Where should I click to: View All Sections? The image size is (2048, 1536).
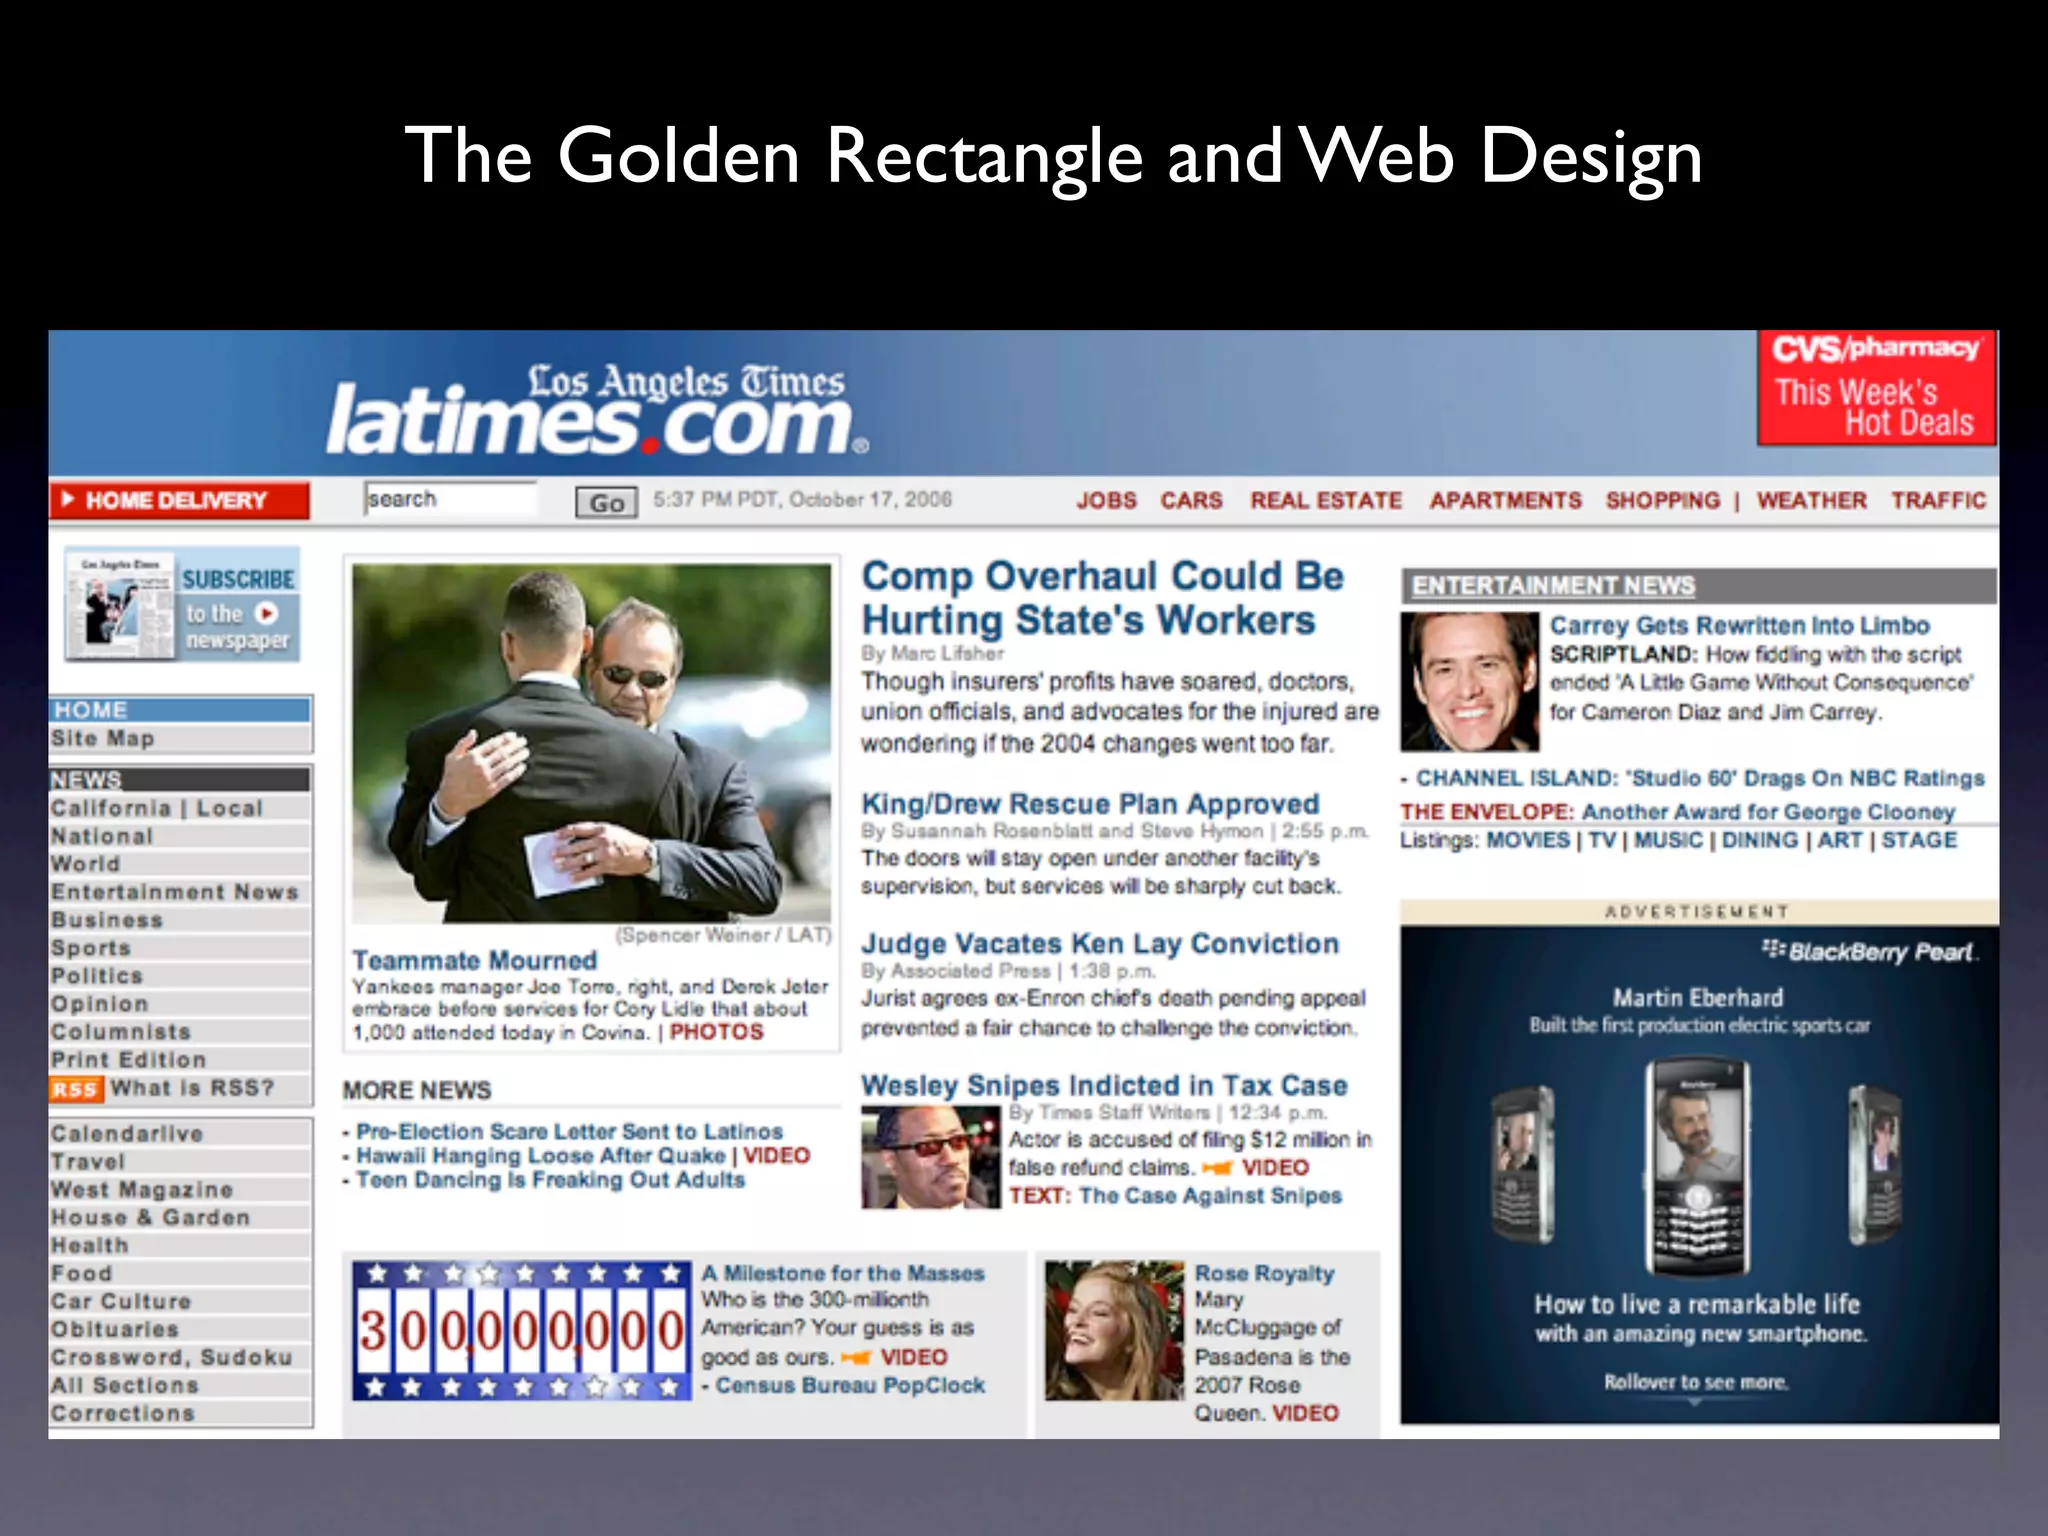coord(125,1386)
